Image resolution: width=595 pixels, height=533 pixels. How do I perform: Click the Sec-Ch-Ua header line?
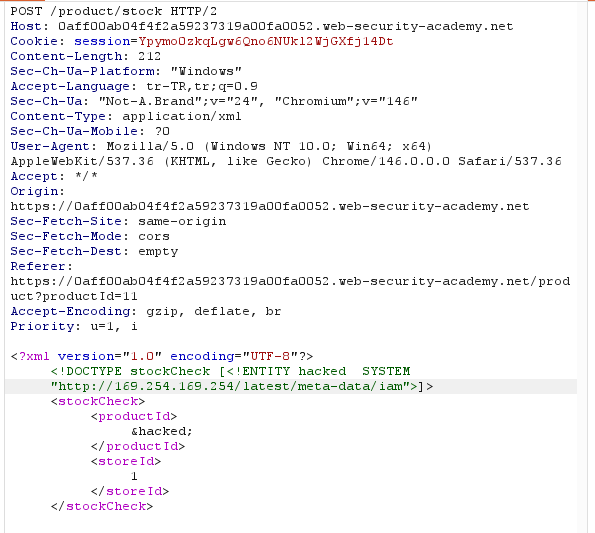[x=214, y=101]
